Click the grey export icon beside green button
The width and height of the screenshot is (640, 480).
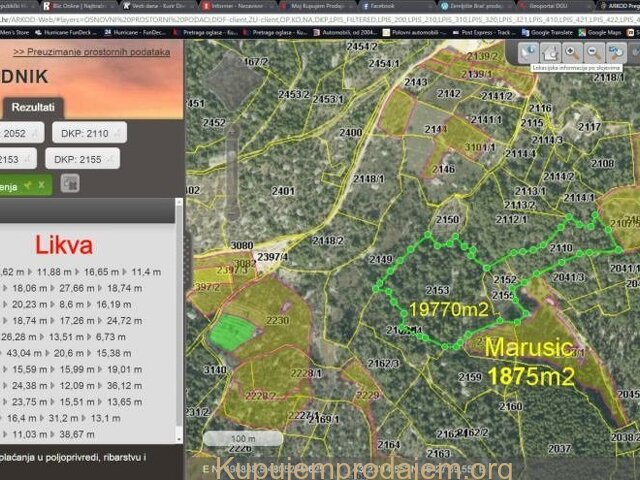coord(70,184)
